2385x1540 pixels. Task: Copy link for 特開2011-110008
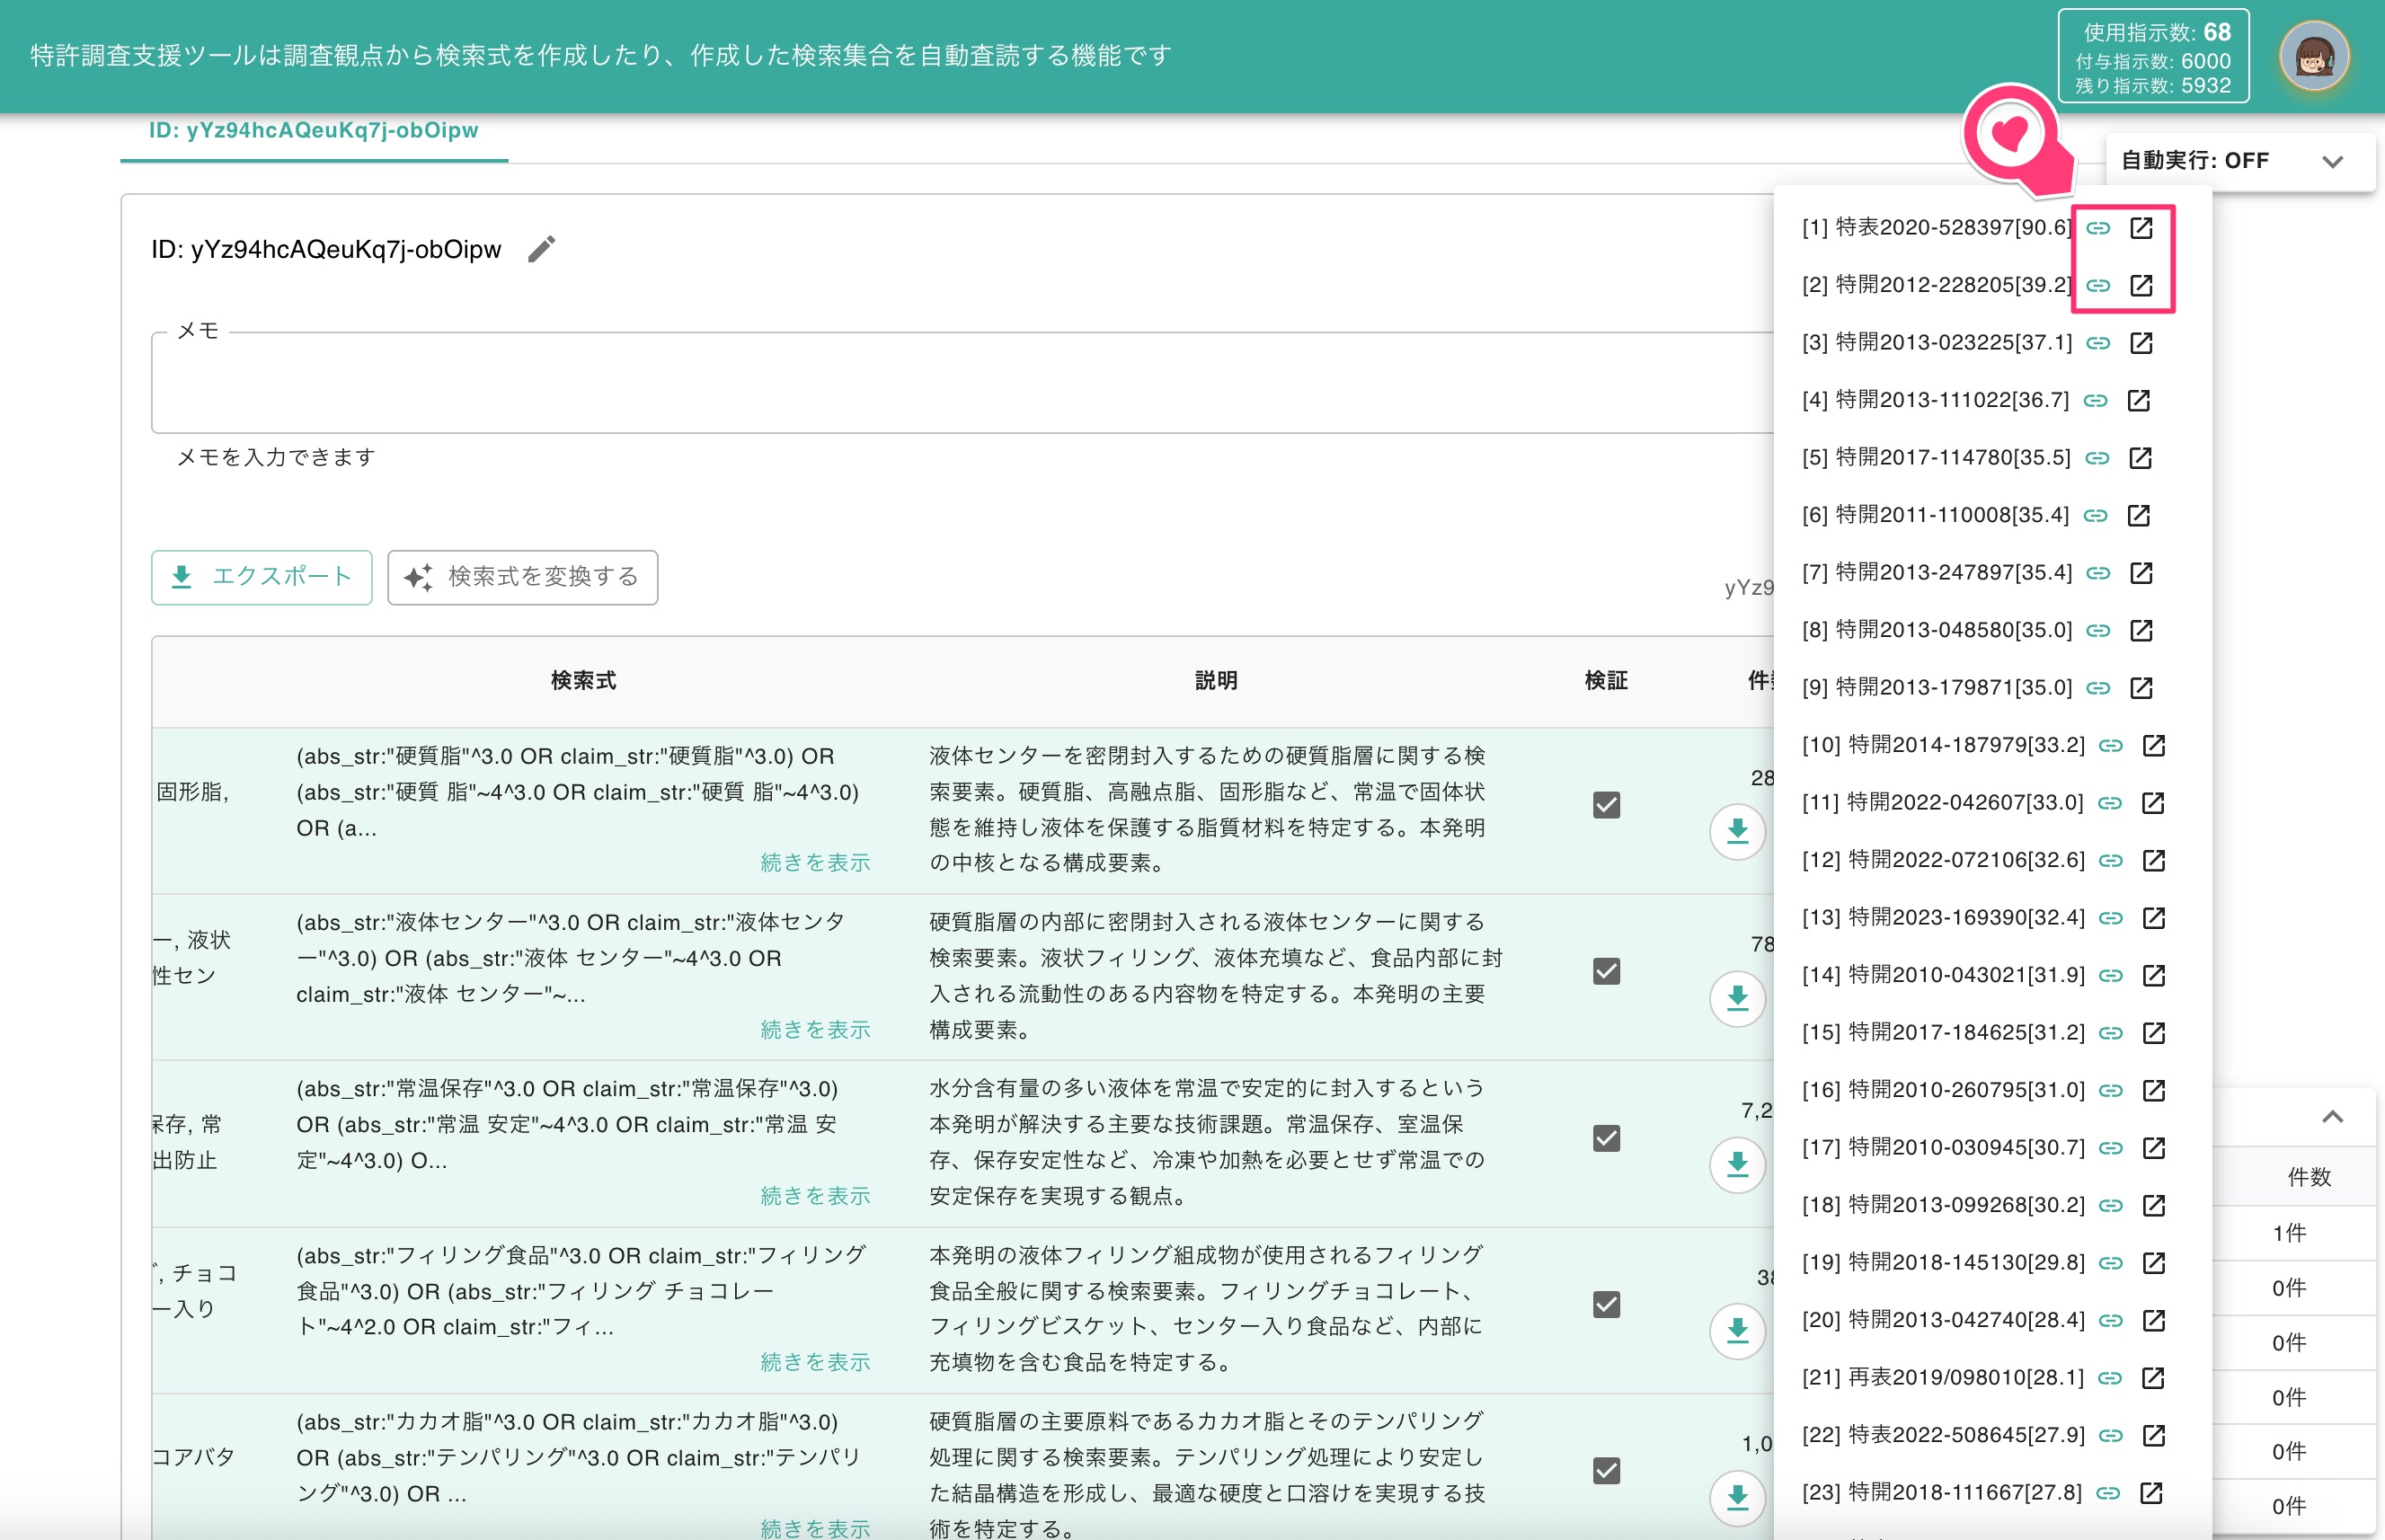2095,516
